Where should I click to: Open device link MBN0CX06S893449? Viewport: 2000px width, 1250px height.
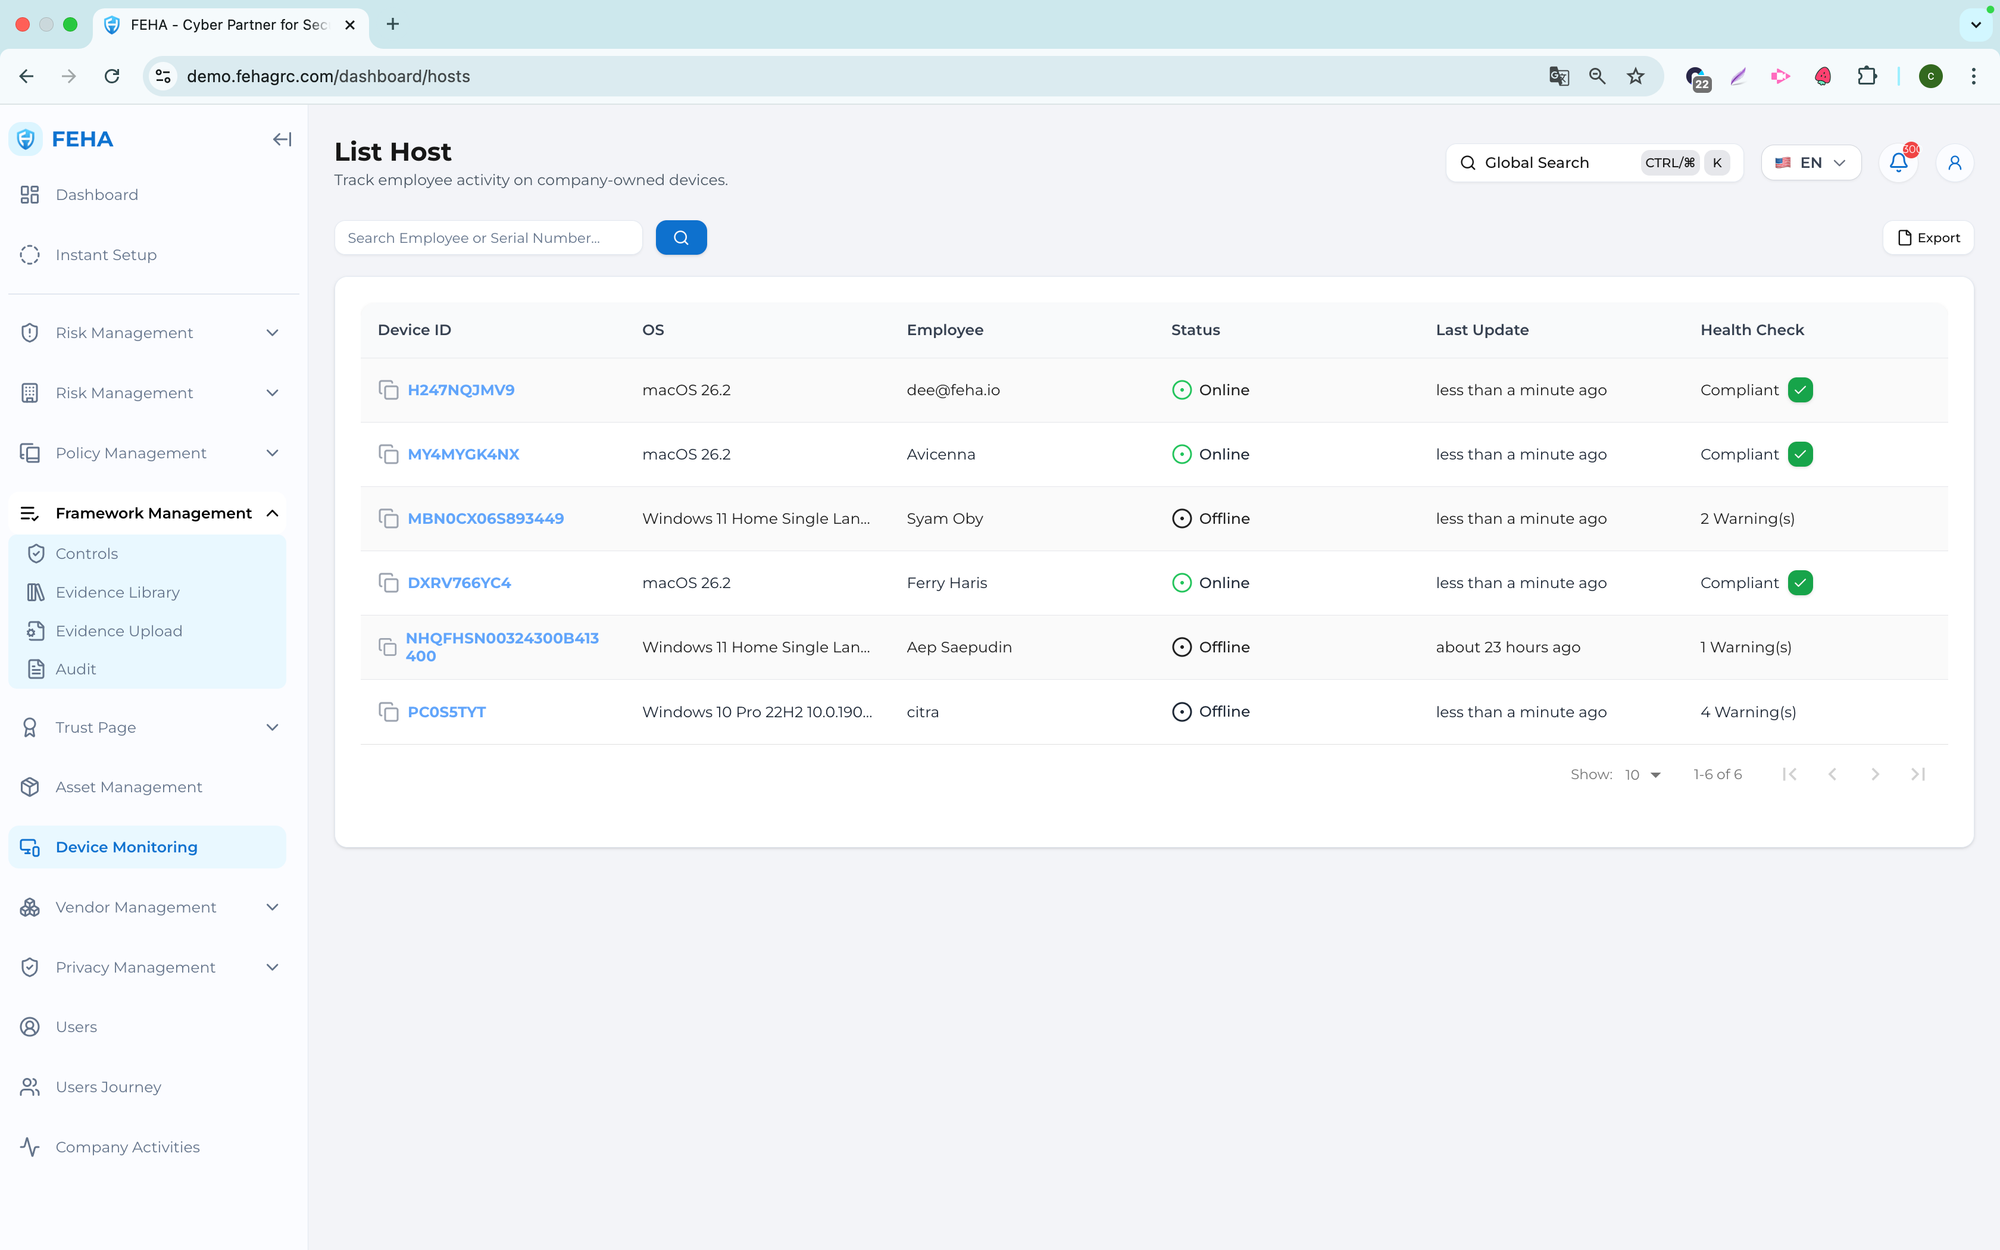click(x=485, y=518)
